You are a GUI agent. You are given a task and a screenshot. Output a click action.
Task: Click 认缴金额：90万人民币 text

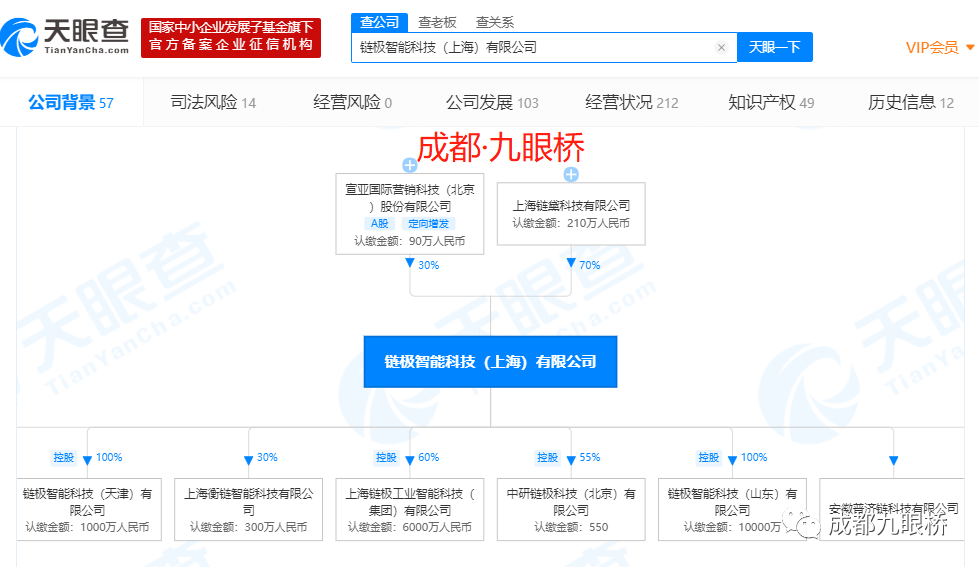410,241
